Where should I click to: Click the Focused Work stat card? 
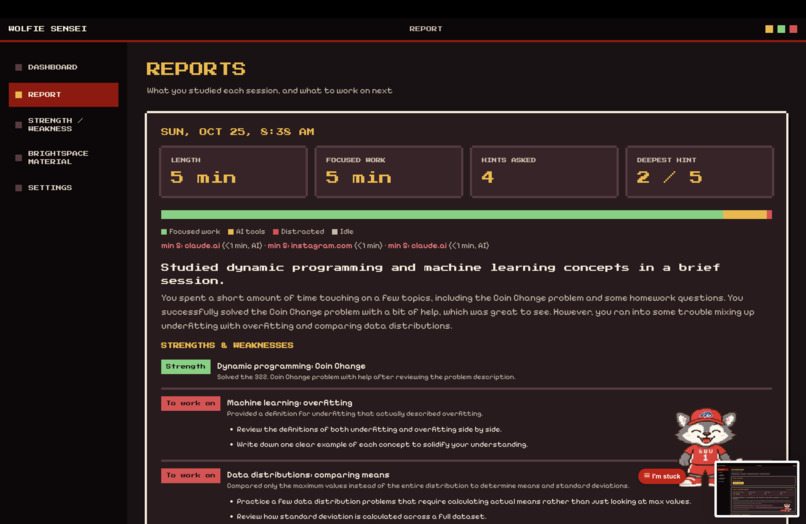click(x=389, y=172)
